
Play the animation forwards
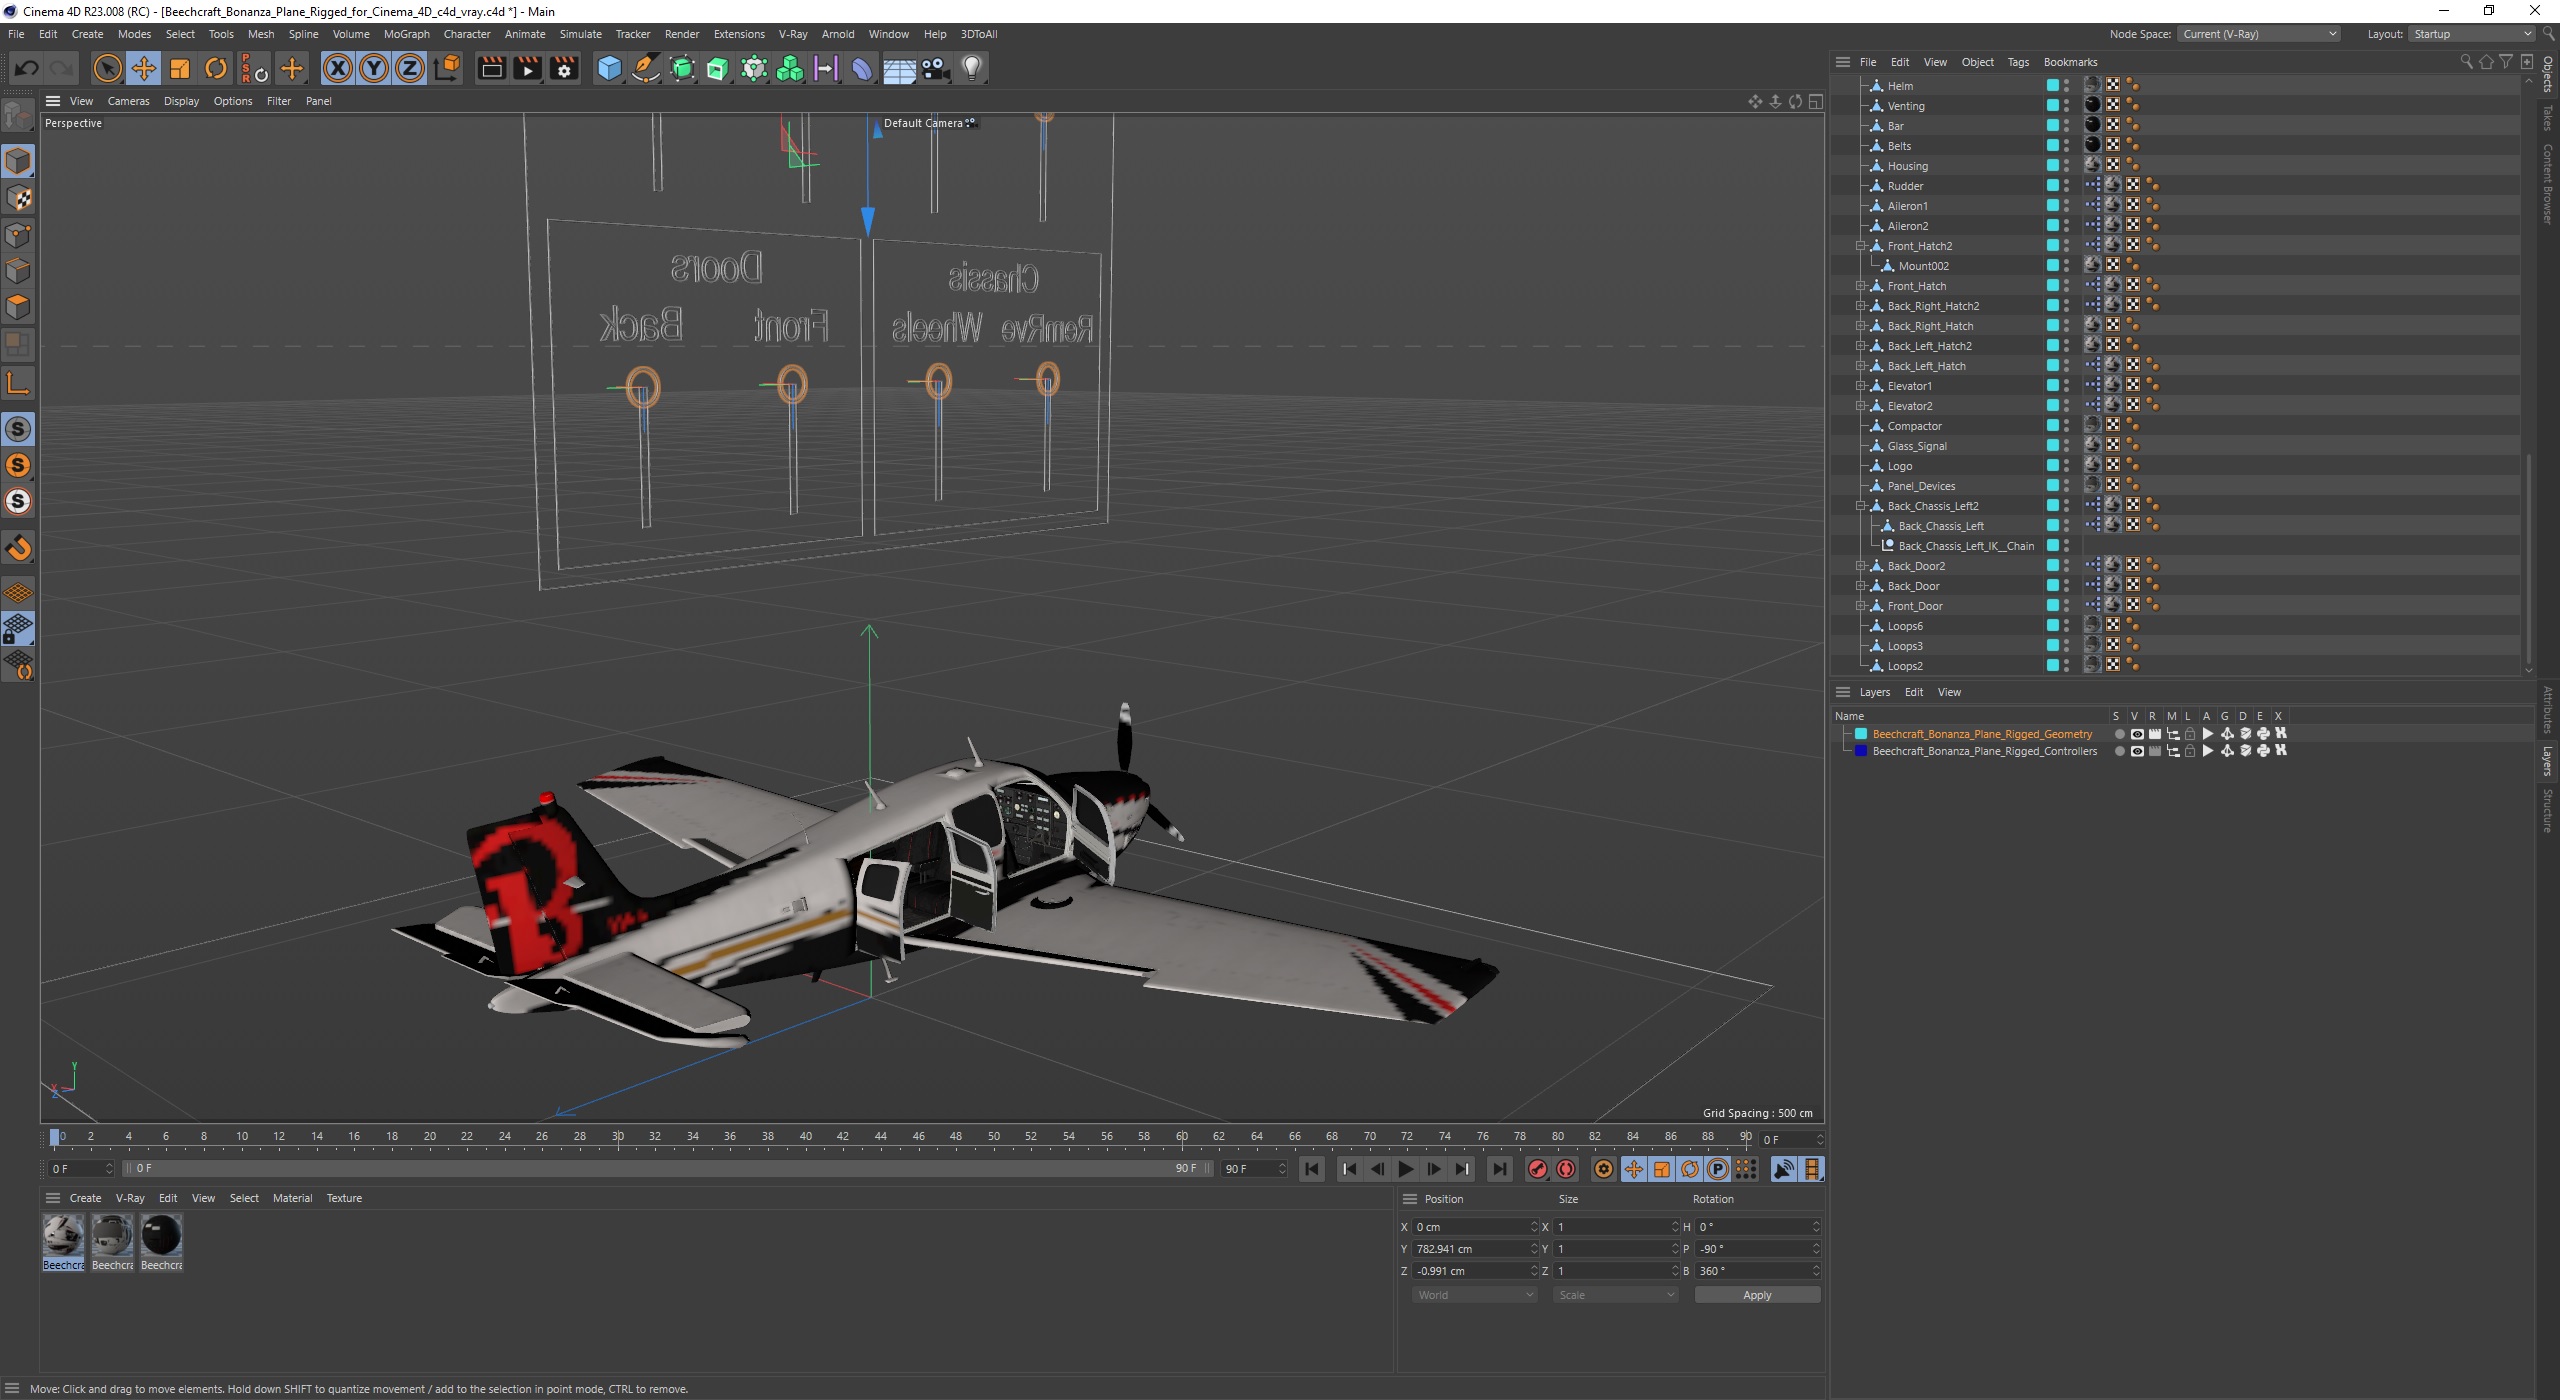1405,1169
